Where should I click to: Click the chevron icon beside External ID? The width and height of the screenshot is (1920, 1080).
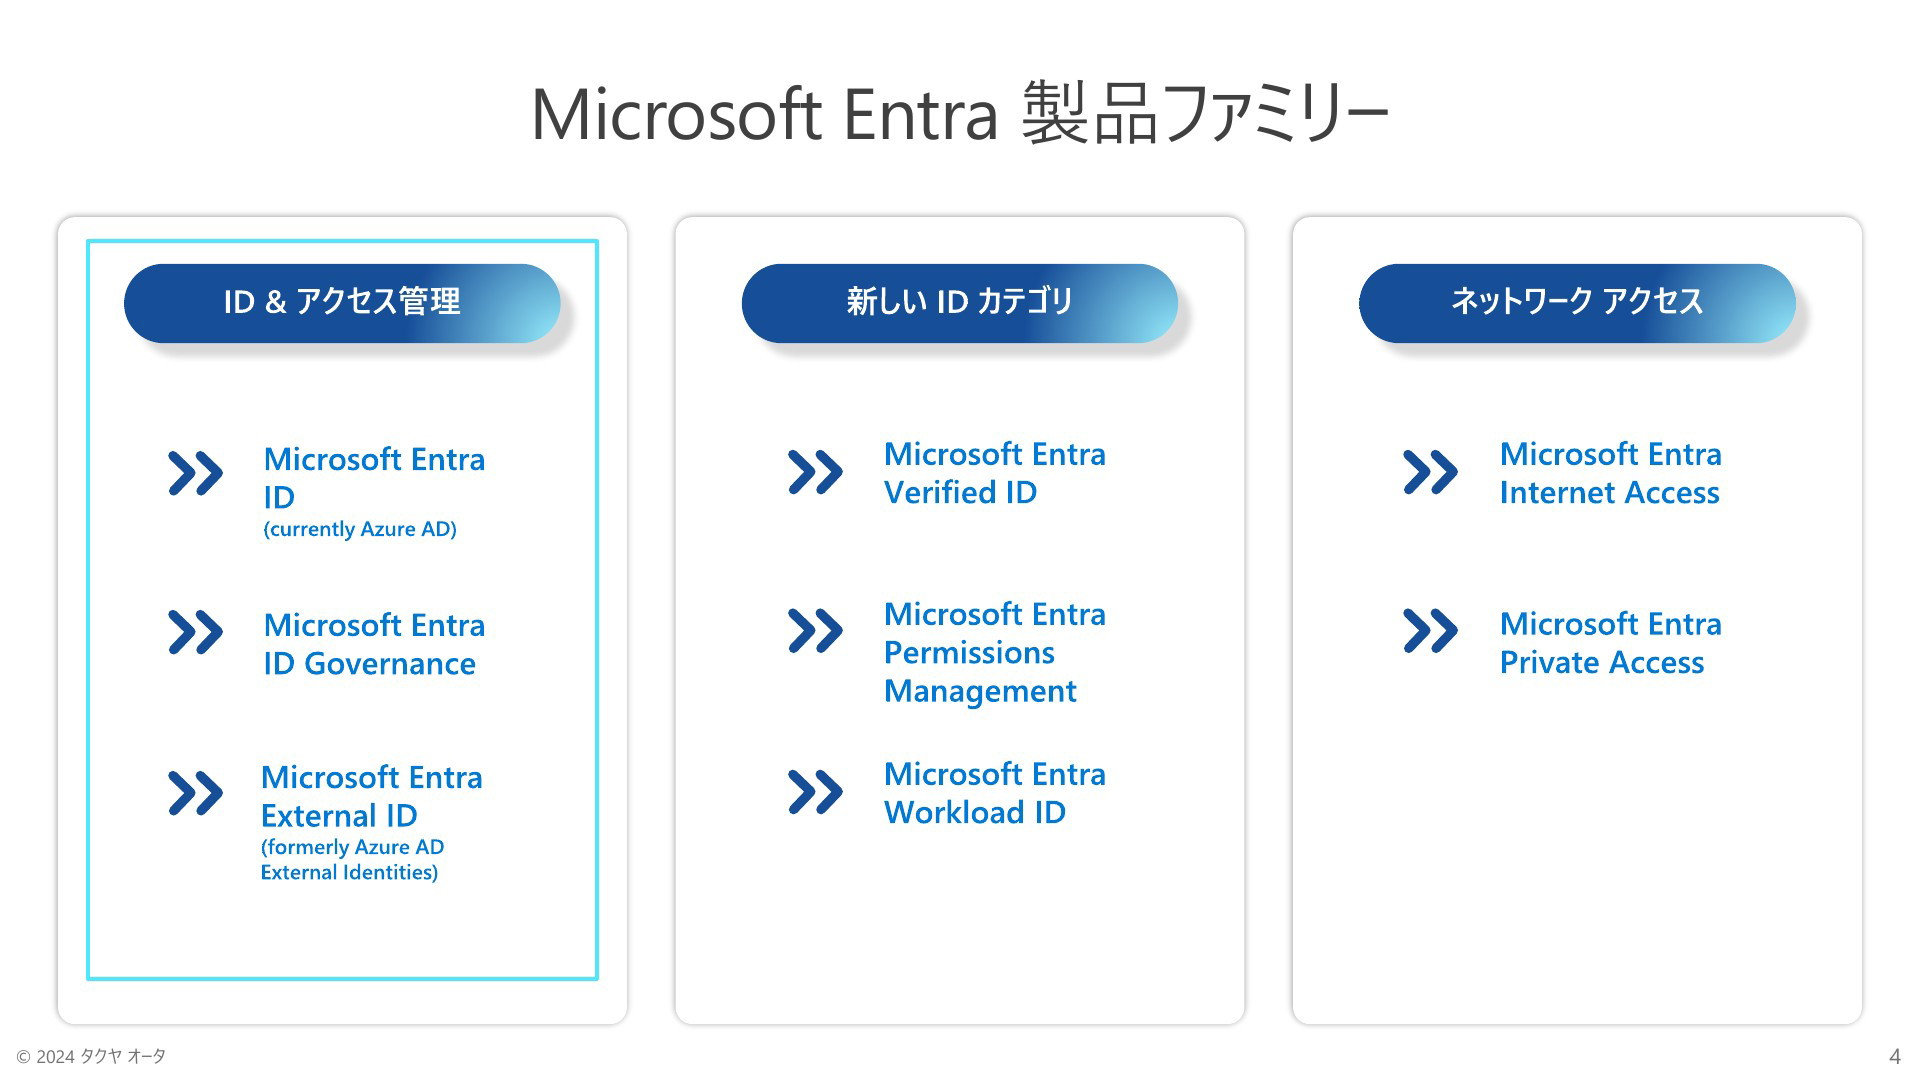click(x=195, y=793)
